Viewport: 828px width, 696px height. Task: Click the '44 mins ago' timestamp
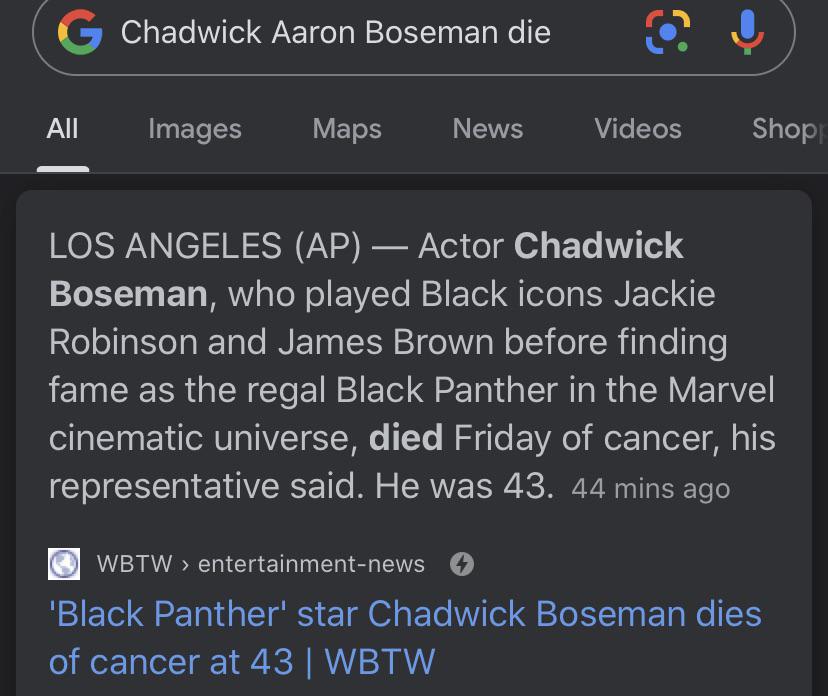[650, 489]
